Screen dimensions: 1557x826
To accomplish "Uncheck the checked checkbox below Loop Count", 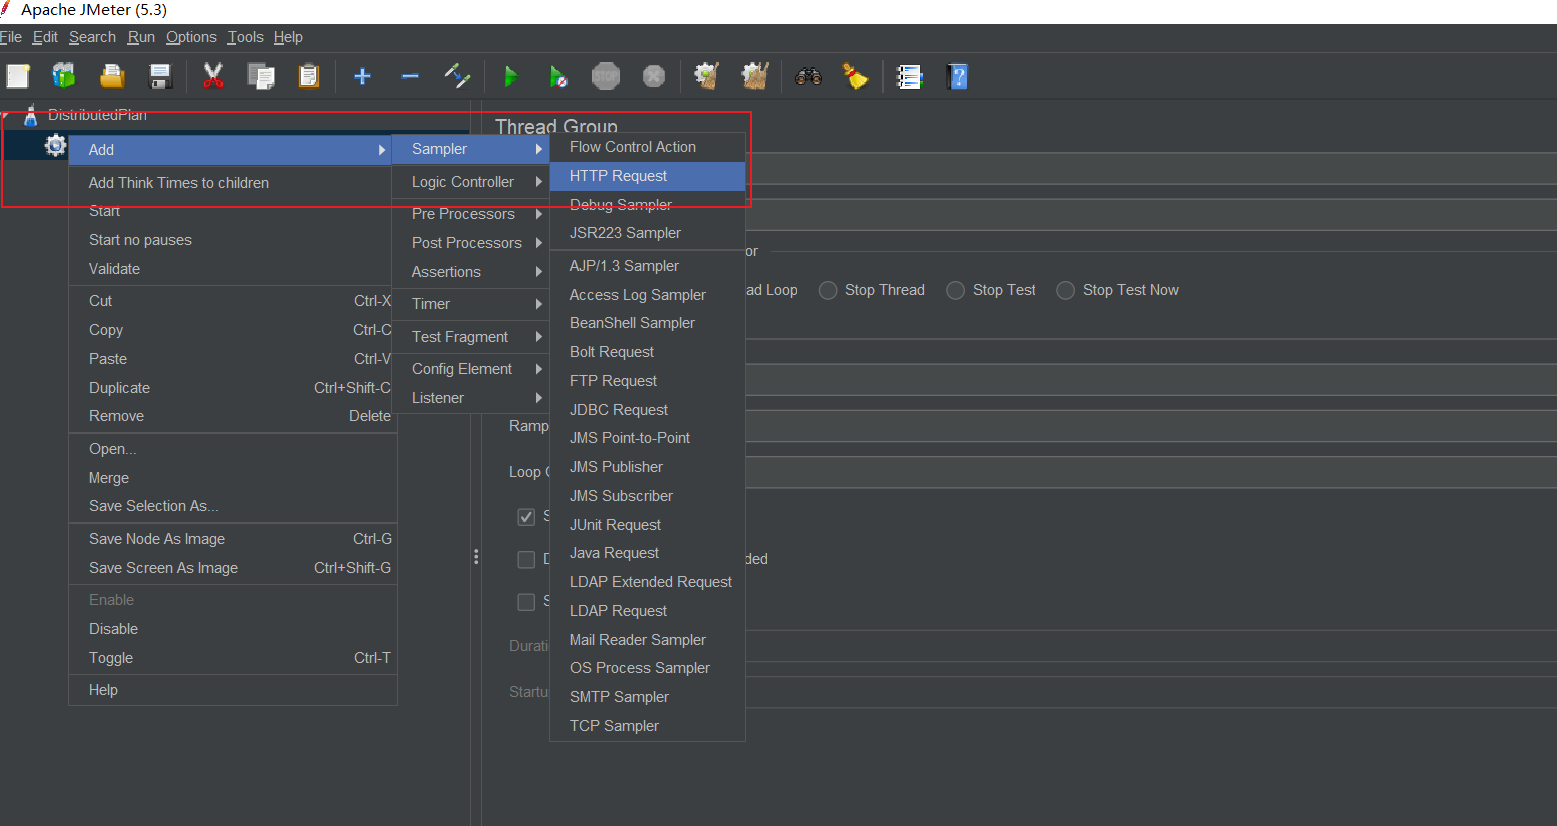I will tap(526, 517).
